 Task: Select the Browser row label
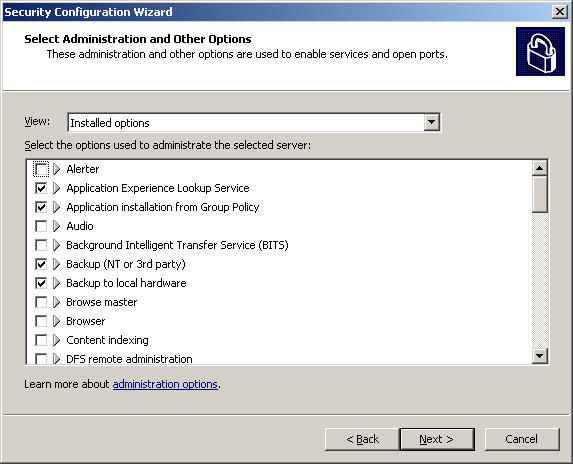(86, 321)
